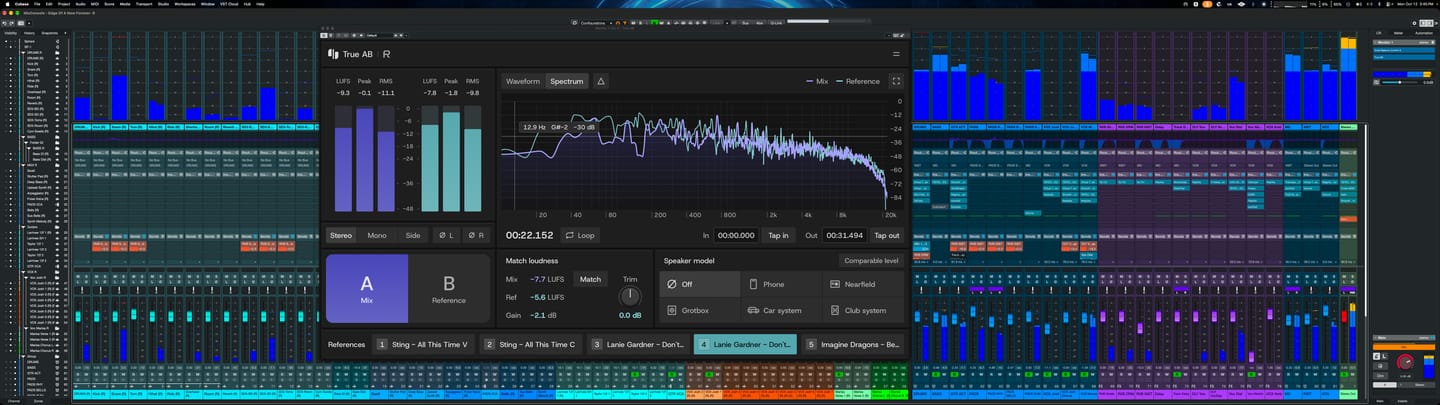This screenshot has height=405, width=1440.
Task: Switch to the Spectrum tab
Action: 566,81
